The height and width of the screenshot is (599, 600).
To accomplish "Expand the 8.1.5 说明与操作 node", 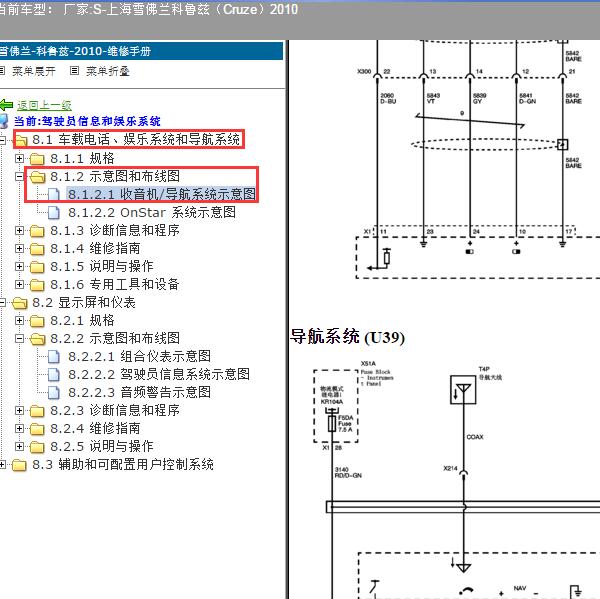I will [x=19, y=266].
